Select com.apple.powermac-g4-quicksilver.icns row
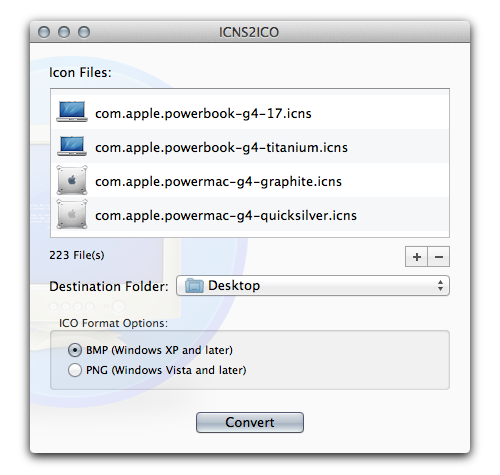Screen dimensions: 500x475 [x=250, y=214]
